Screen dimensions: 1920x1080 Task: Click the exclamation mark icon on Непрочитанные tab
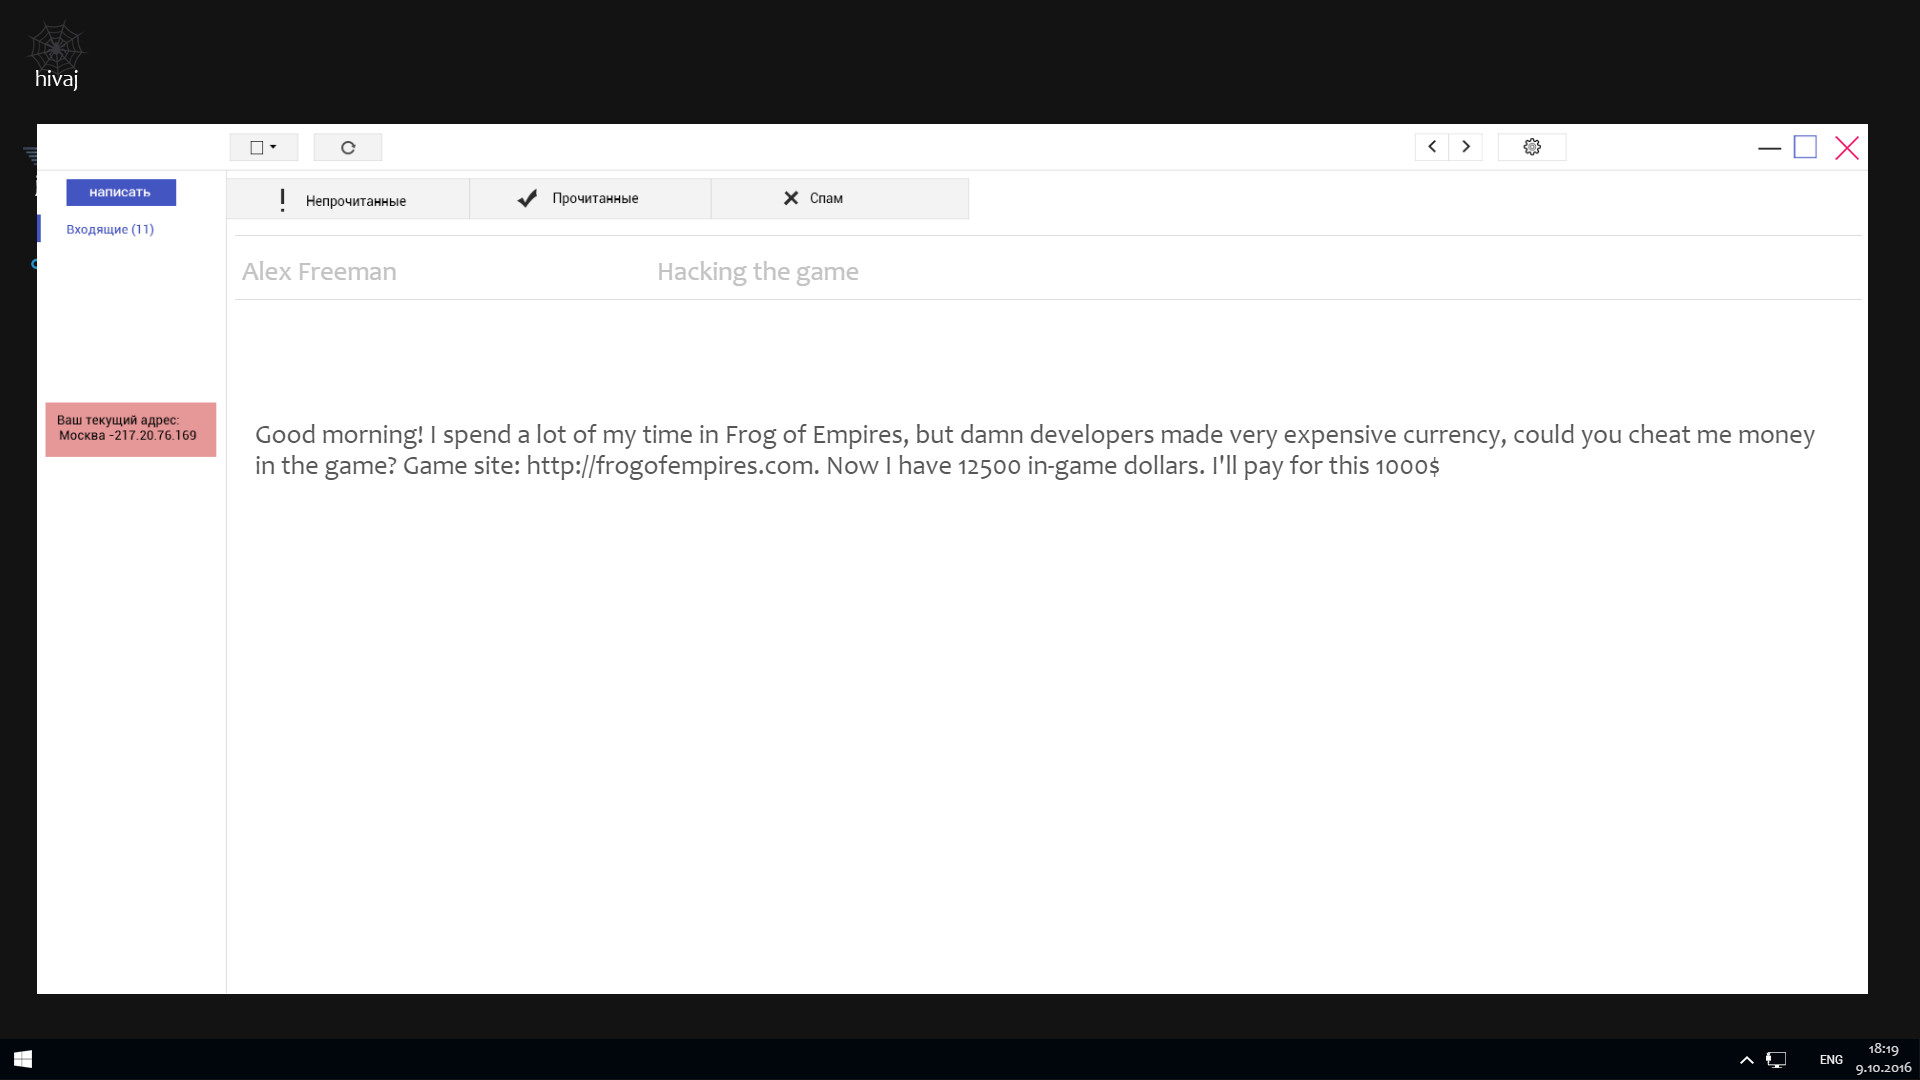click(x=282, y=198)
